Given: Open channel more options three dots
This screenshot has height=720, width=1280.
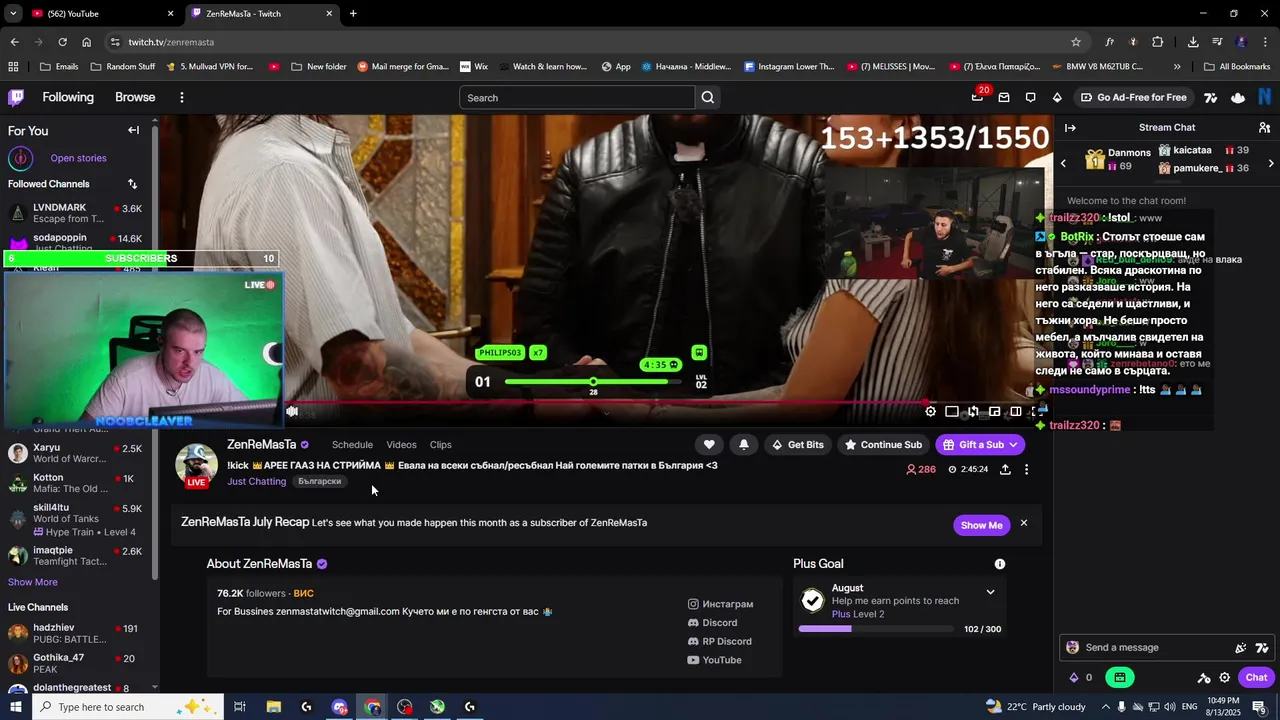Looking at the screenshot, I should [x=1026, y=469].
